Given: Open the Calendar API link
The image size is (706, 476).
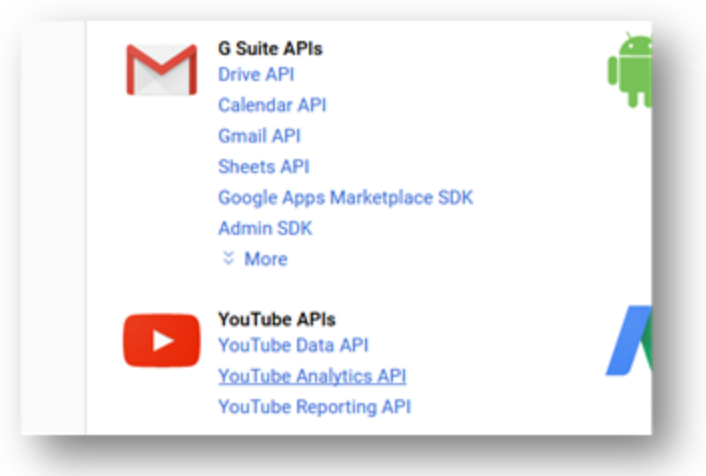Looking at the screenshot, I should 272,105.
